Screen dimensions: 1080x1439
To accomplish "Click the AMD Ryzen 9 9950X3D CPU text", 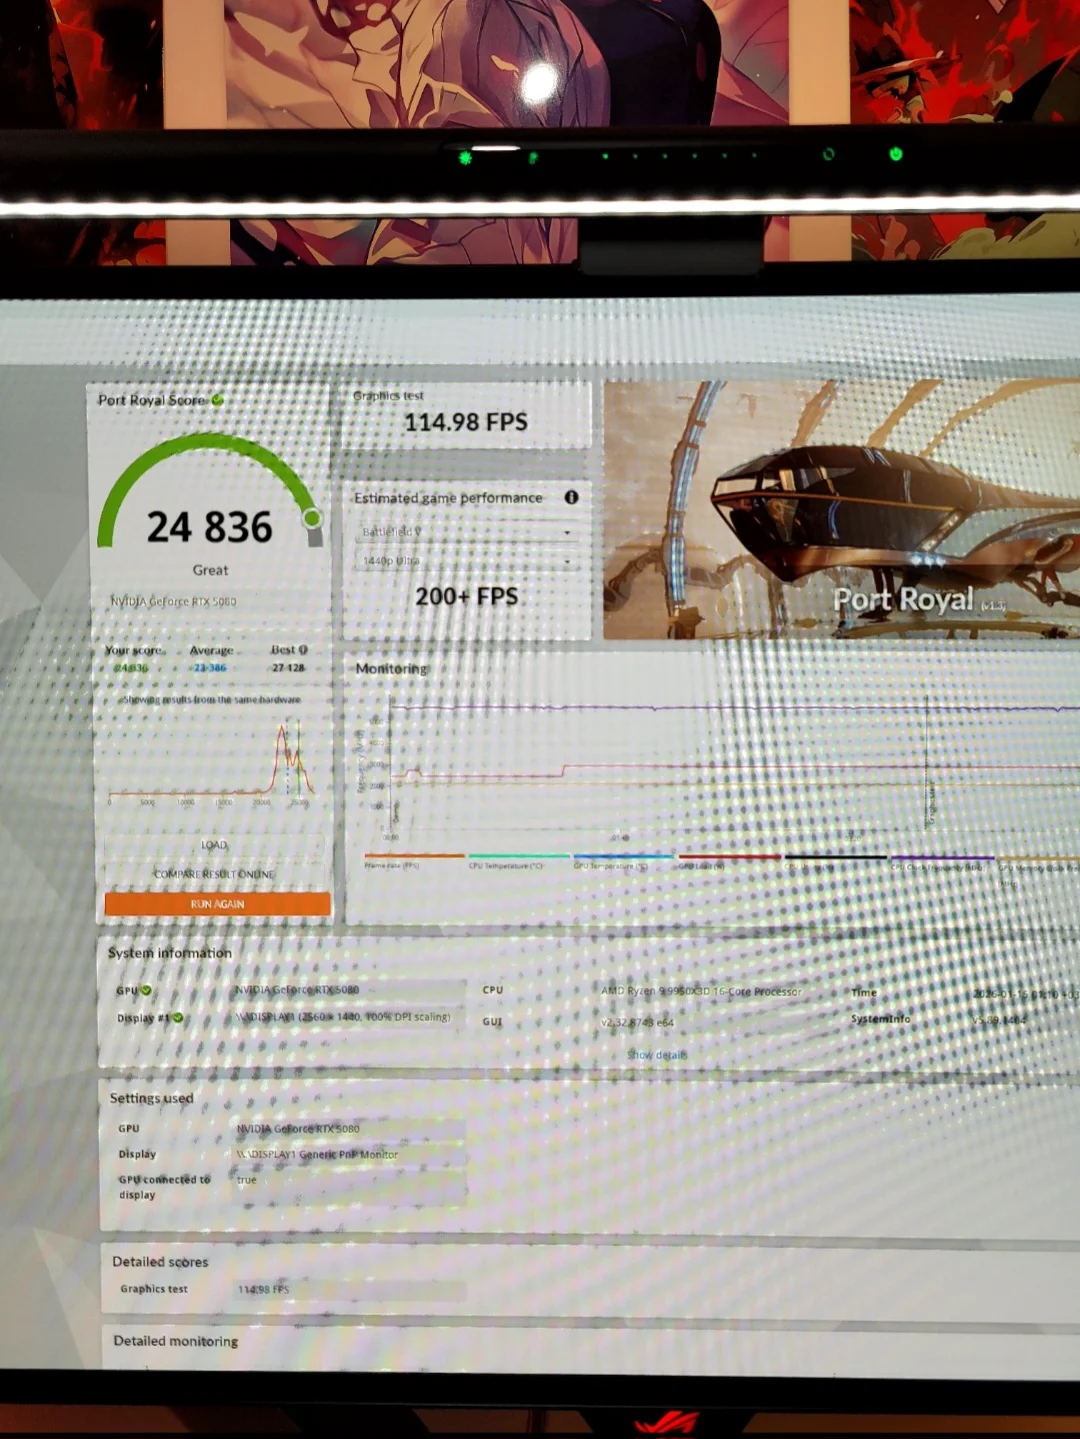I will [701, 991].
